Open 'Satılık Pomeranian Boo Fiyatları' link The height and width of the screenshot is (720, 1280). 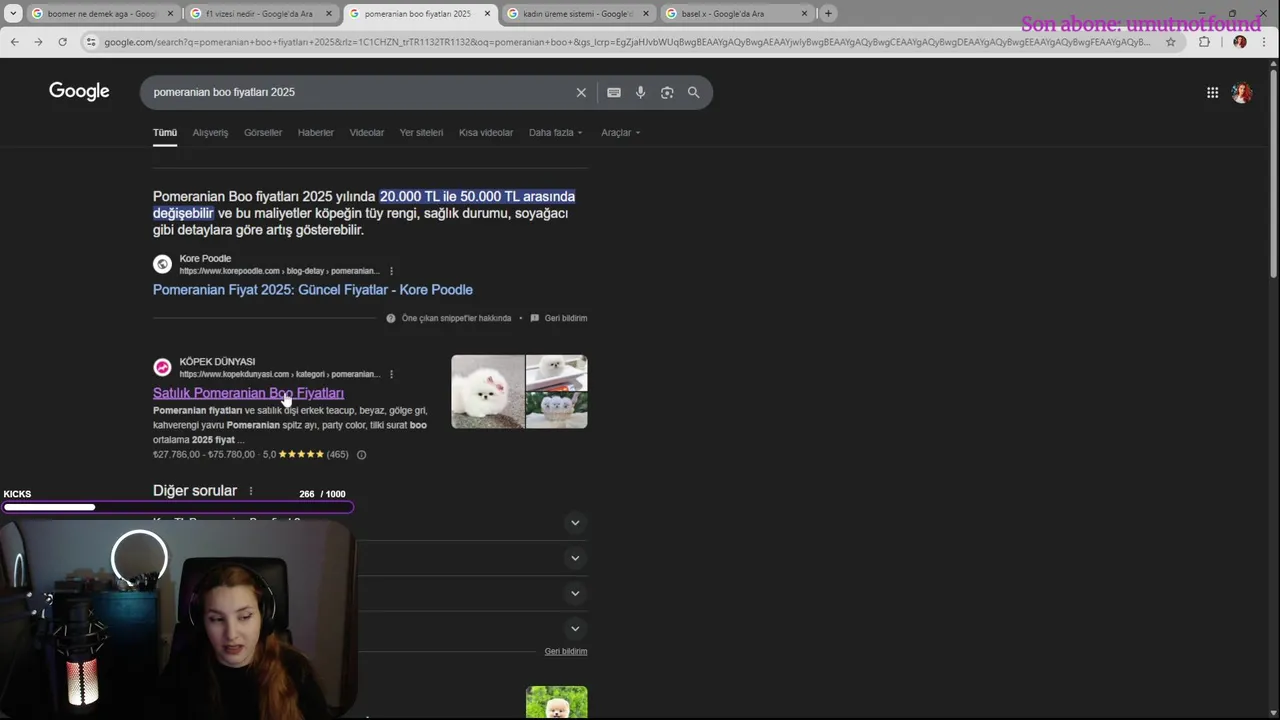tap(248, 393)
